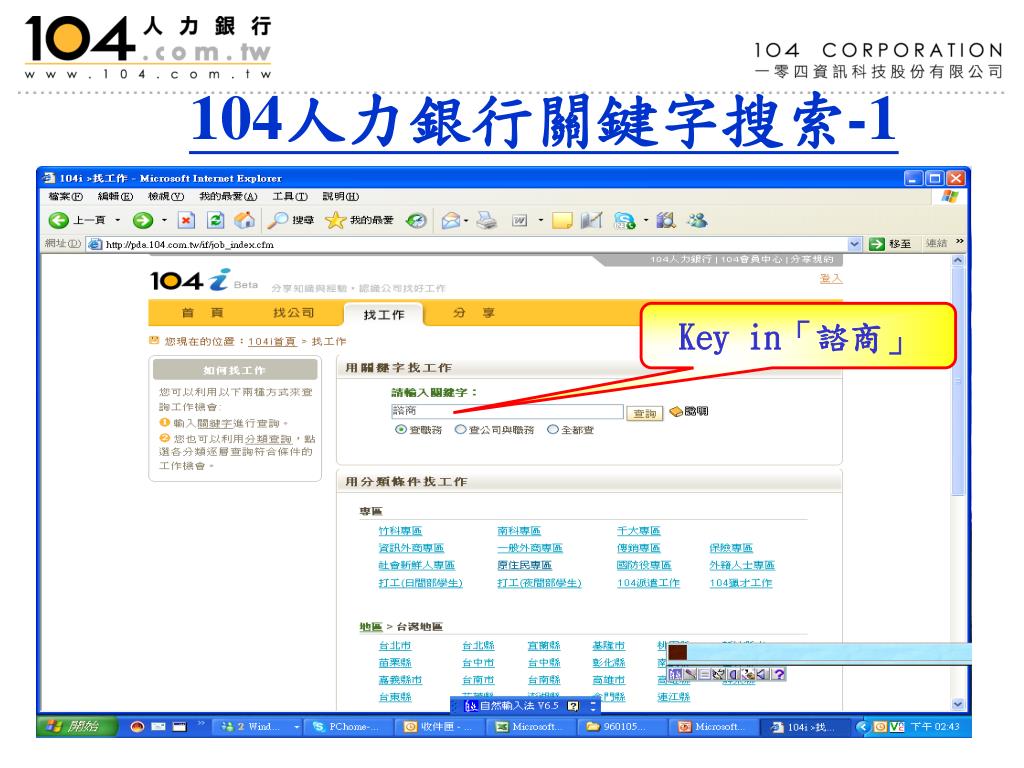
Task: Click the Messenger people toolbar icon
Action: pyautogui.click(x=697, y=221)
